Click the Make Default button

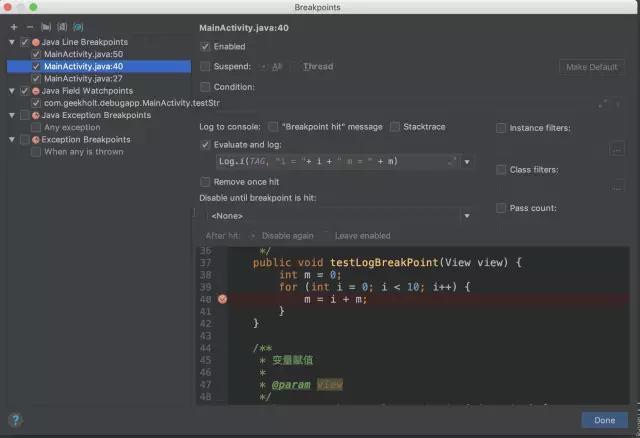(591, 67)
